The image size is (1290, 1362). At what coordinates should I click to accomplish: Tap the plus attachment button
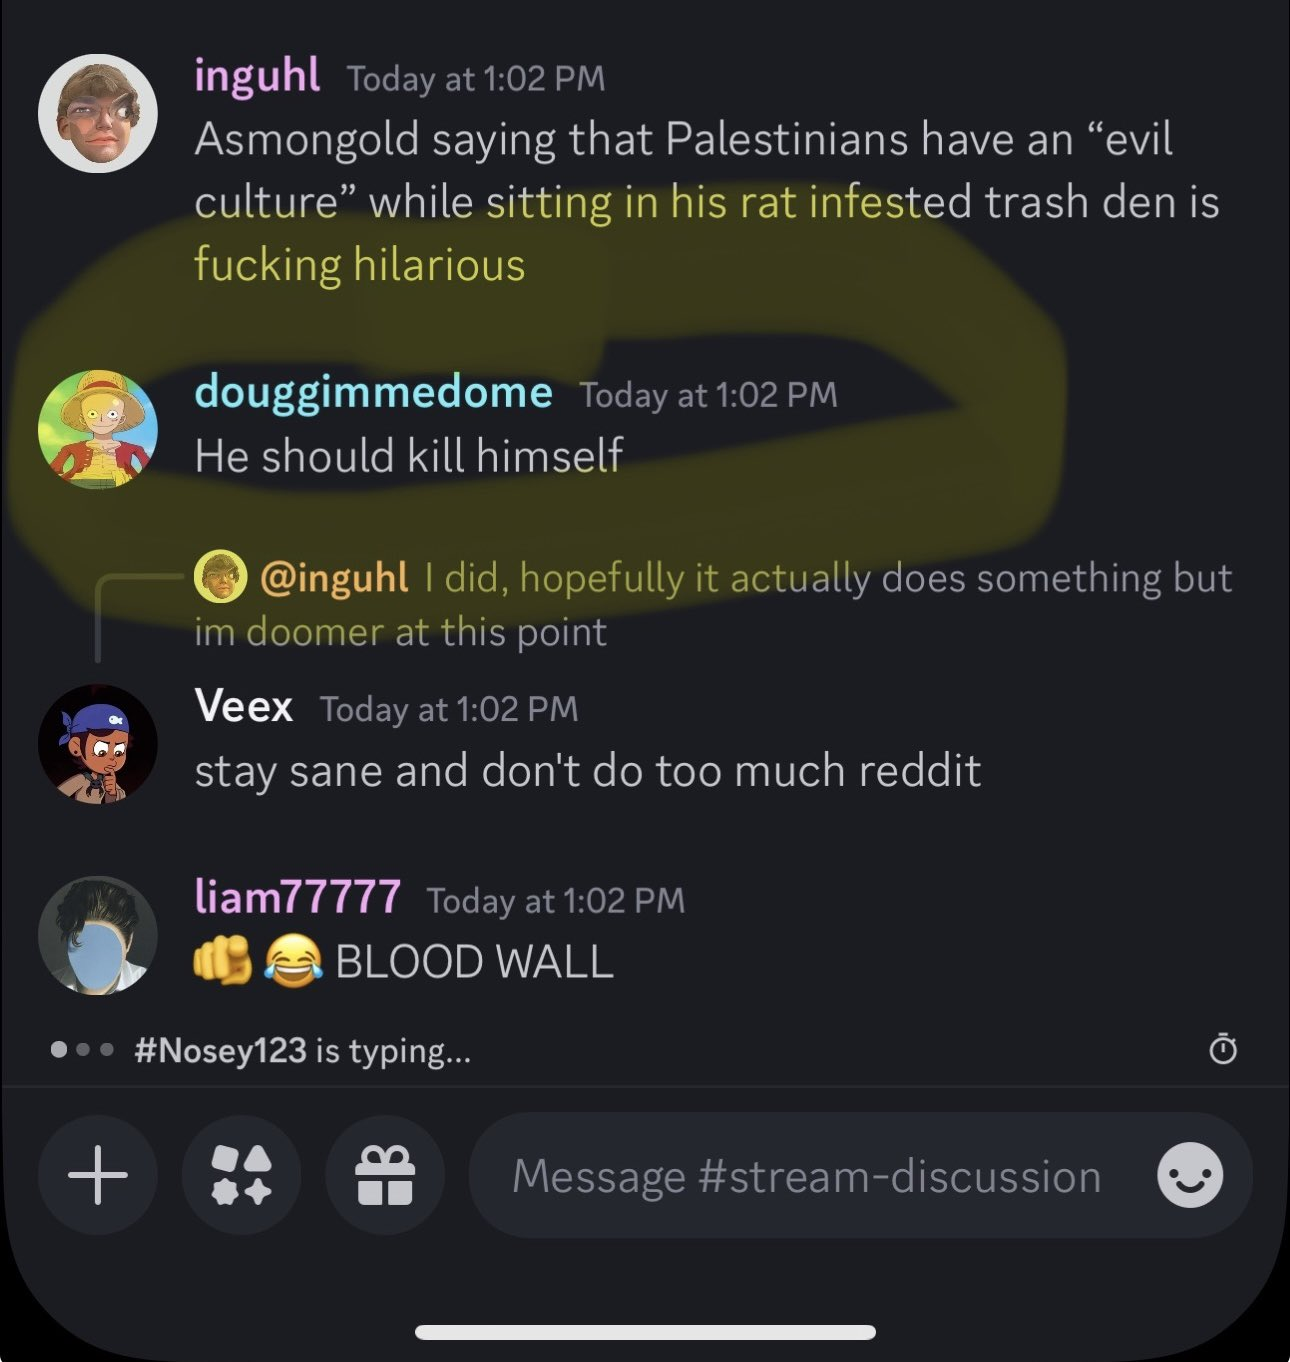point(98,1175)
